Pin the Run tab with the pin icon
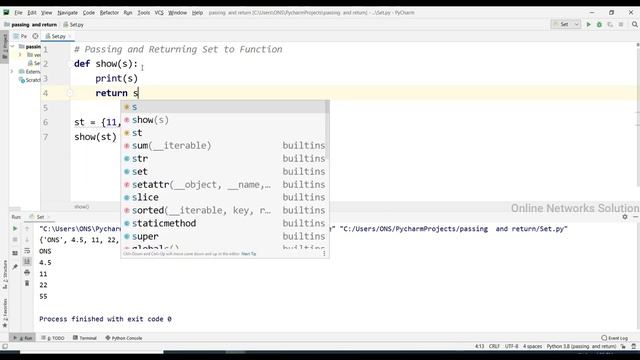The width and height of the screenshot is (640, 360). click(15, 267)
